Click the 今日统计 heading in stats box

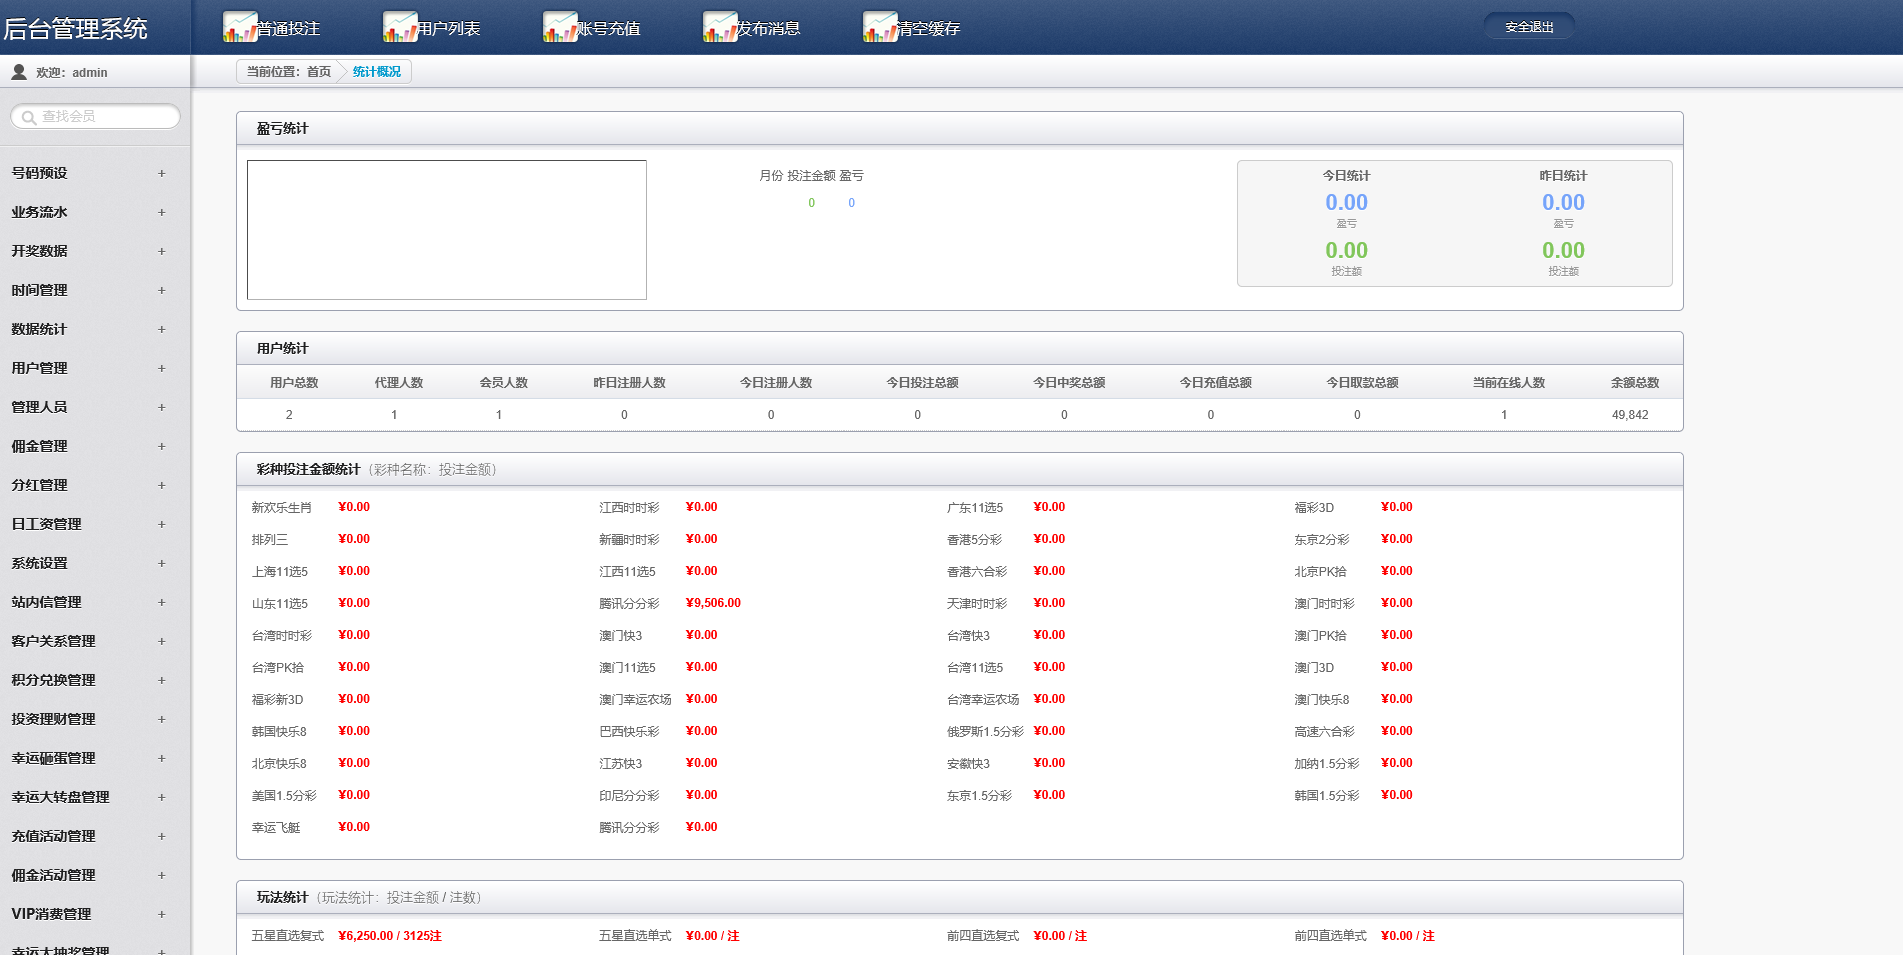pyautogui.click(x=1346, y=176)
